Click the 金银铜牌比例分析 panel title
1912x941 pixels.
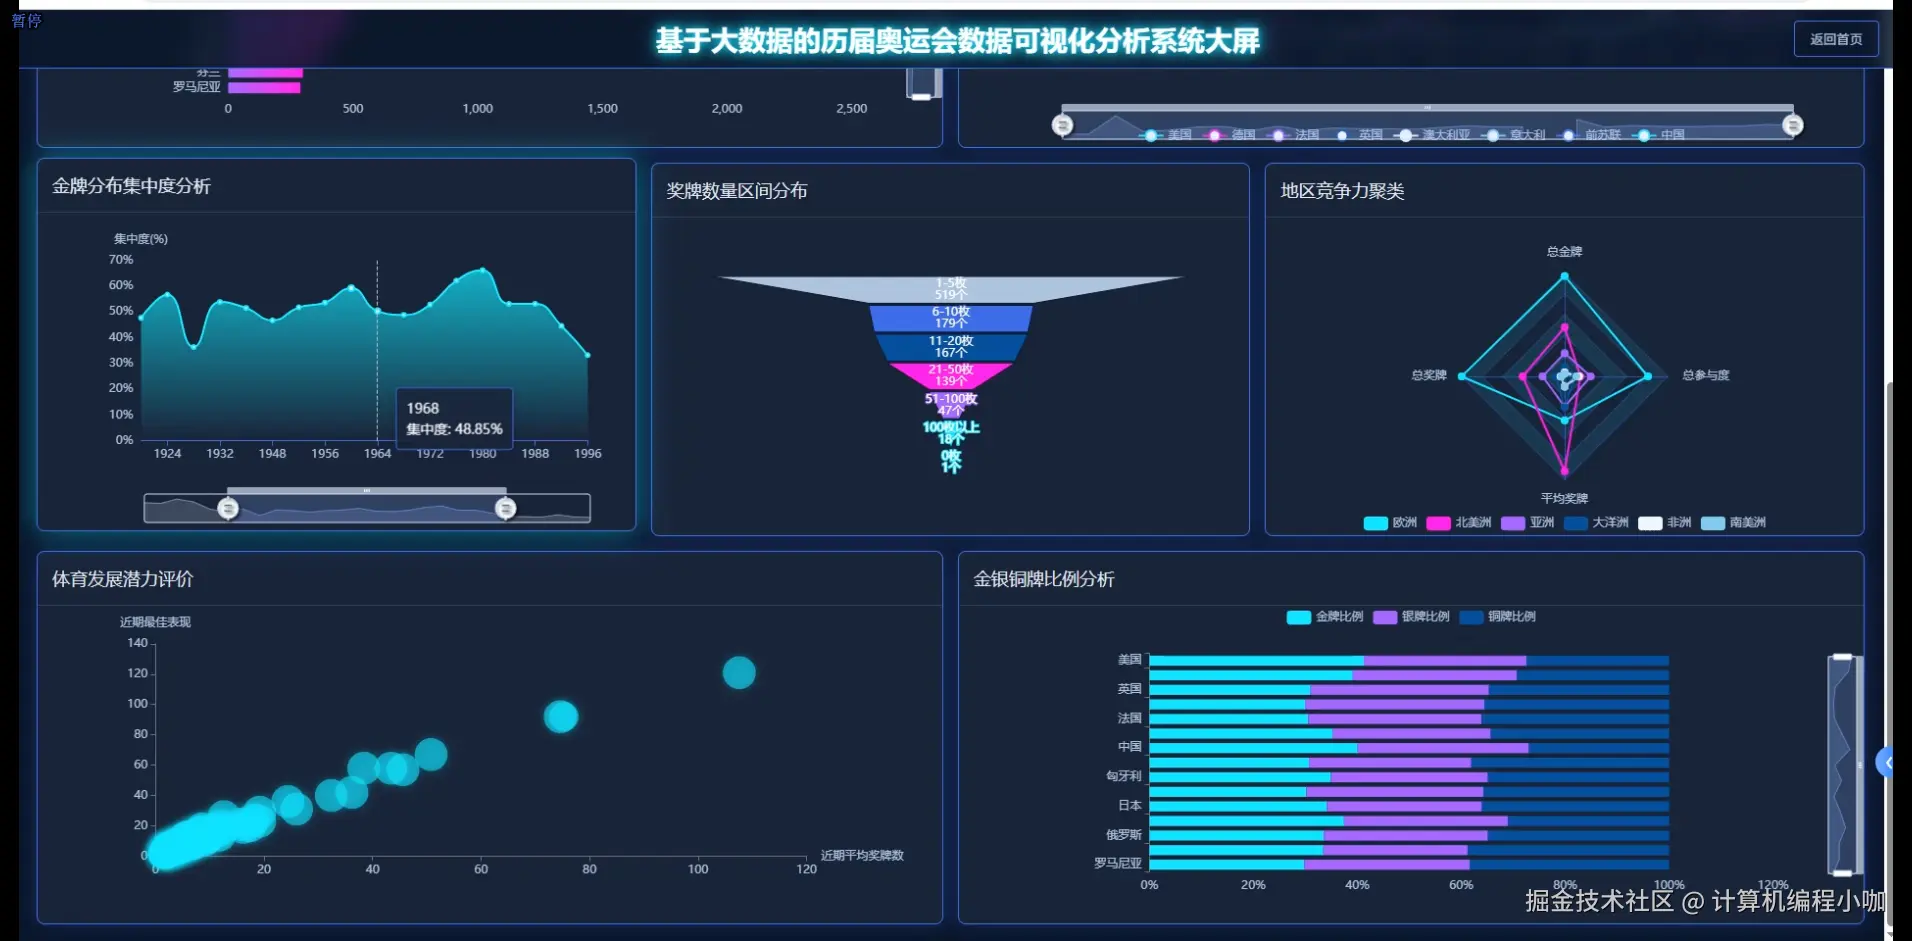(x=1044, y=579)
